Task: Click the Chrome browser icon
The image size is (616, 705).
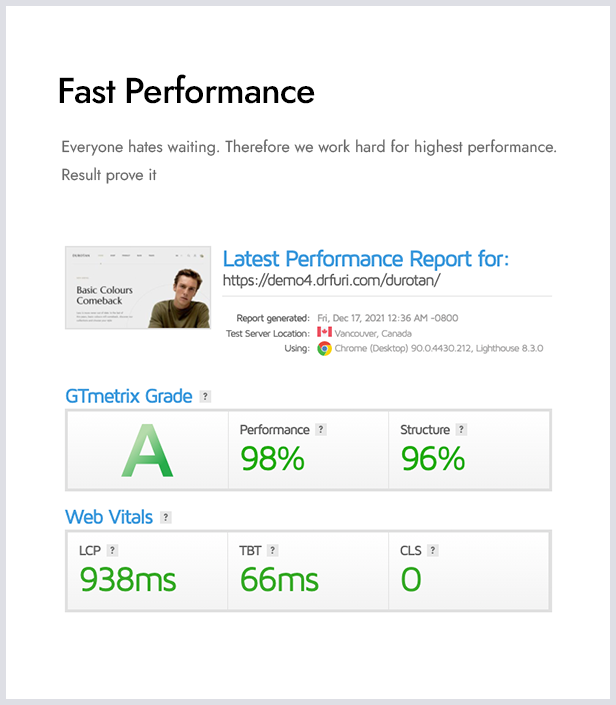Action: coord(324,348)
